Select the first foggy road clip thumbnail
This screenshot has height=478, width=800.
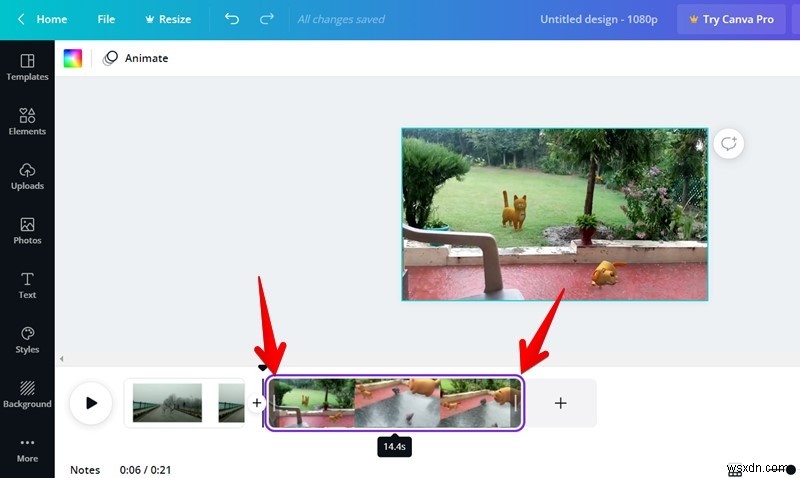pyautogui.click(x=167, y=403)
